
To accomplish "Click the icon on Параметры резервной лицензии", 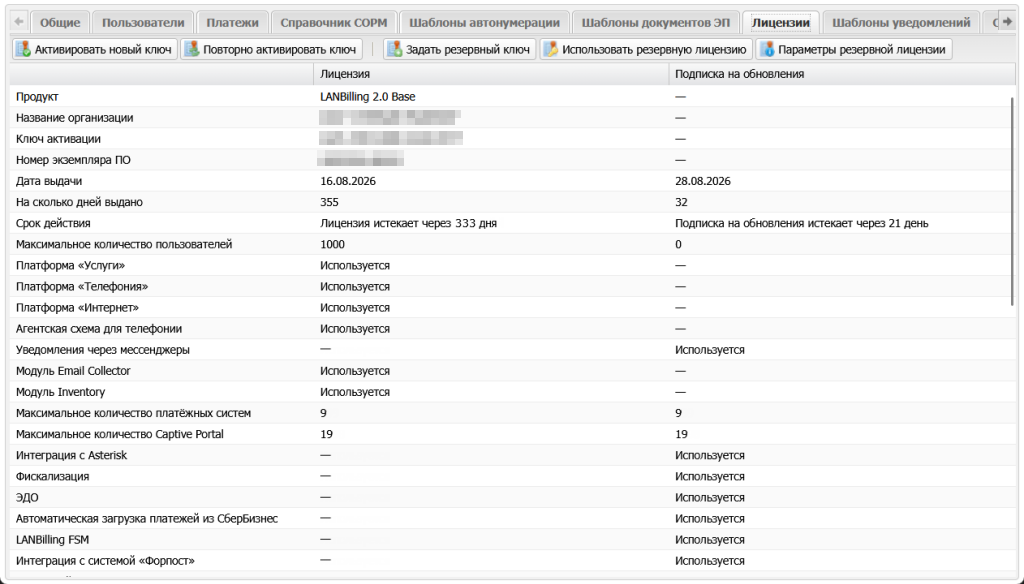I will pyautogui.click(x=767, y=49).
